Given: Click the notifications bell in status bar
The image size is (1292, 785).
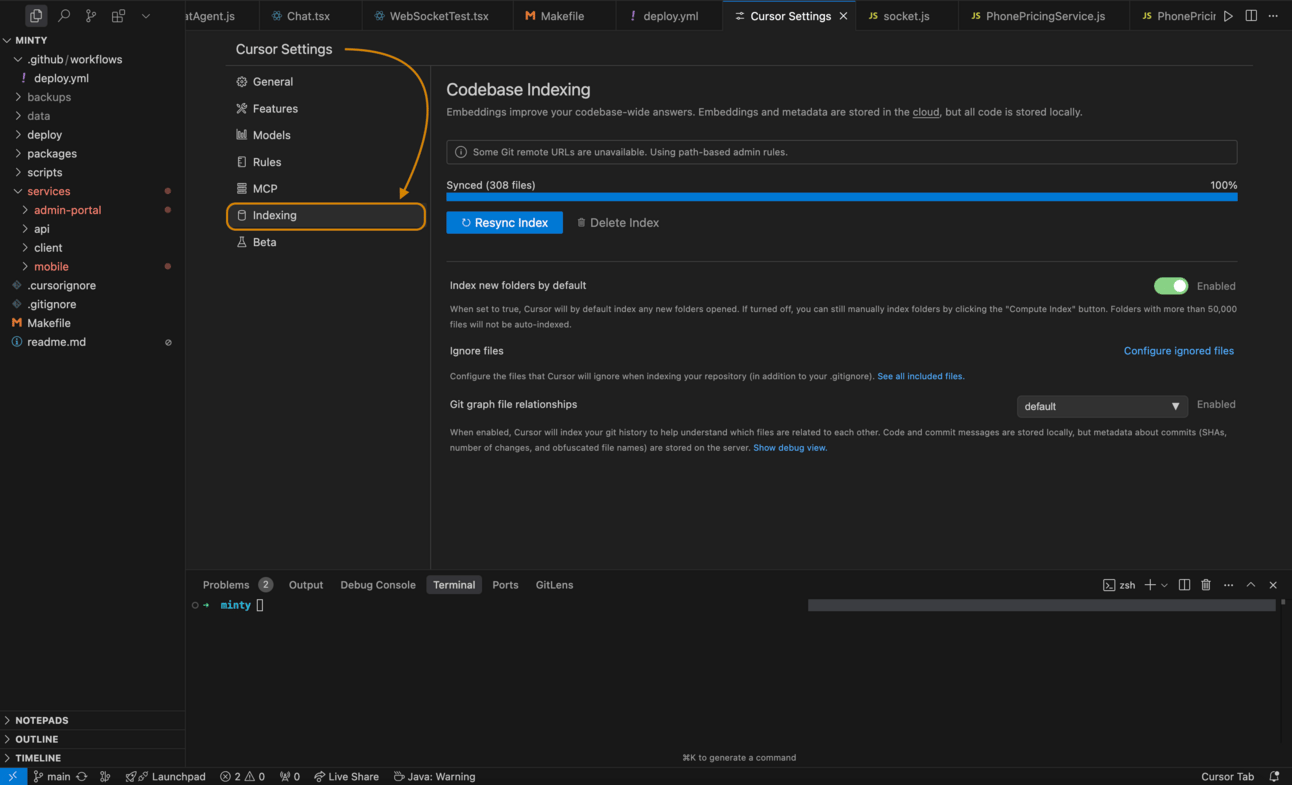Looking at the screenshot, I should click(x=1274, y=776).
